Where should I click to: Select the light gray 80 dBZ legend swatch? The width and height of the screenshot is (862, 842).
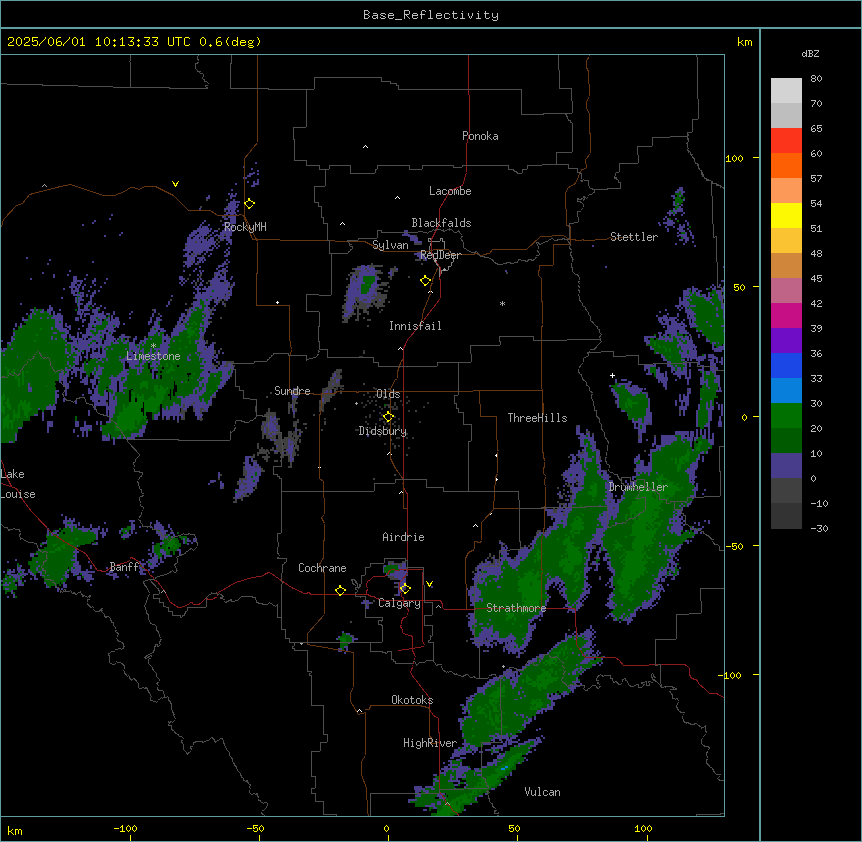pyautogui.click(x=786, y=91)
